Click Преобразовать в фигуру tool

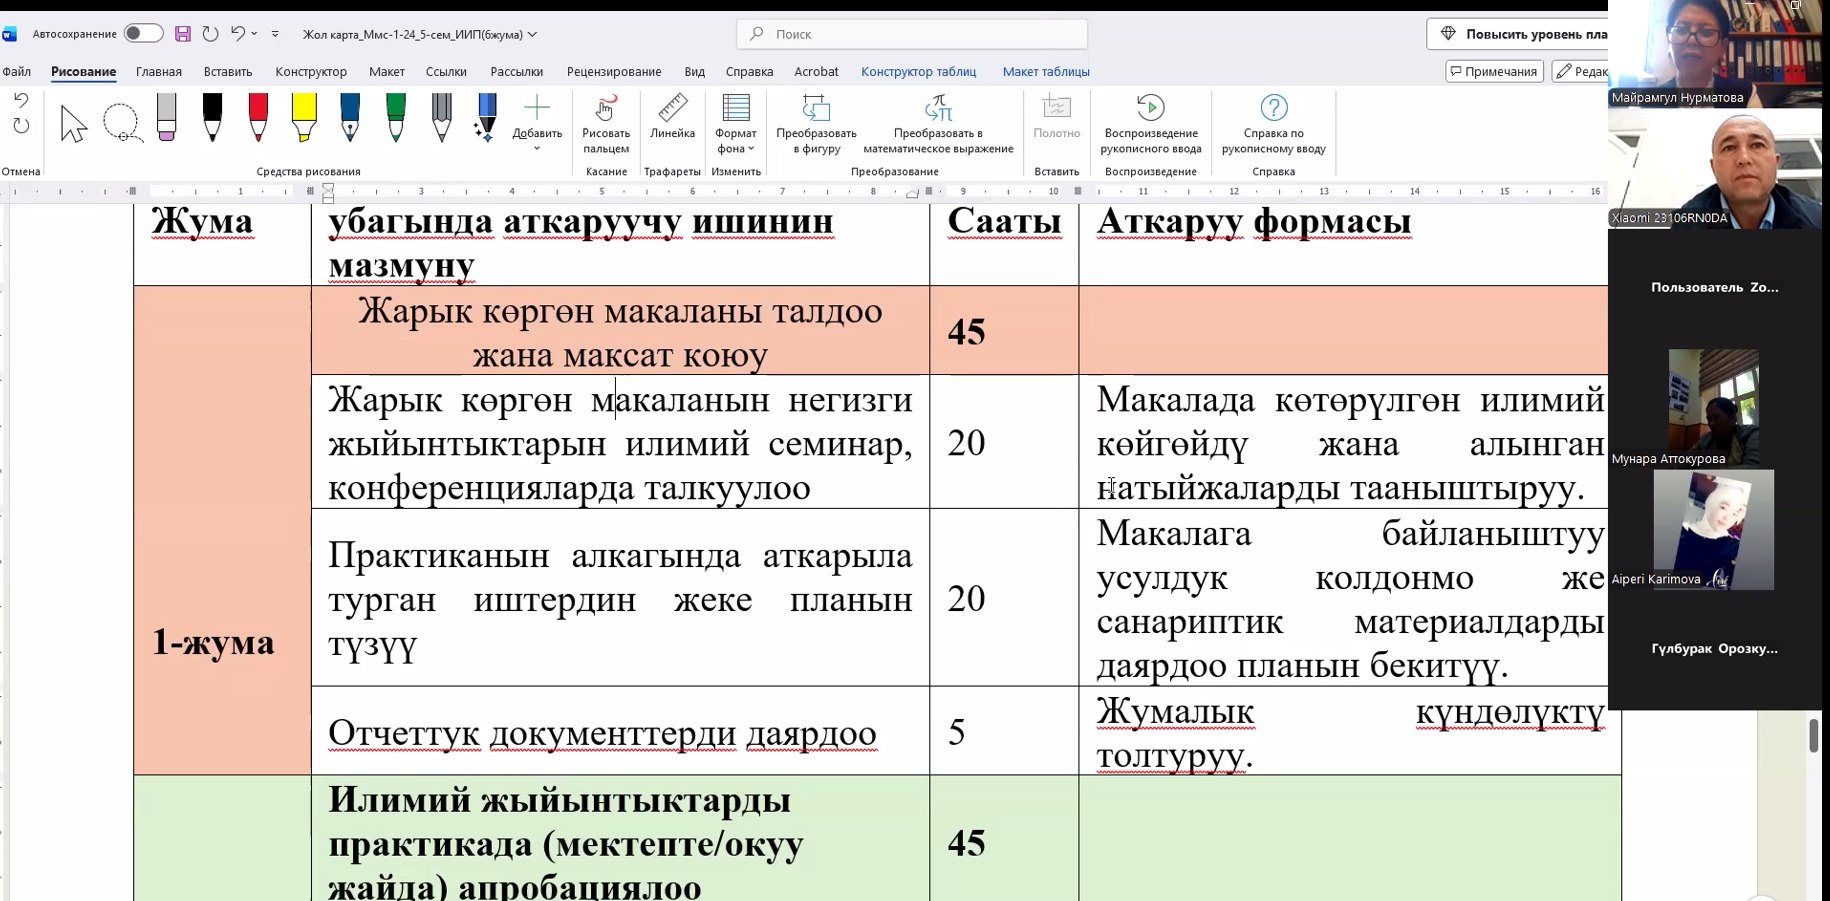click(x=816, y=124)
